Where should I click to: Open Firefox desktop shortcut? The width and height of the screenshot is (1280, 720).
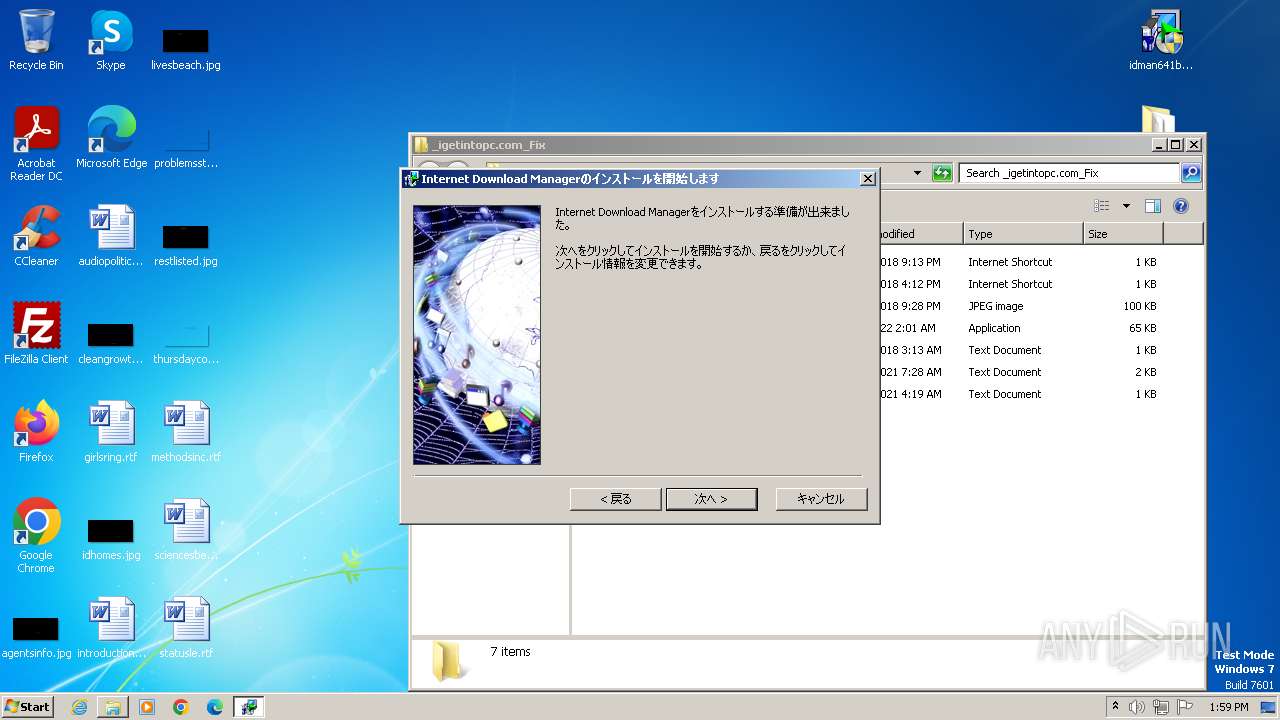click(36, 432)
